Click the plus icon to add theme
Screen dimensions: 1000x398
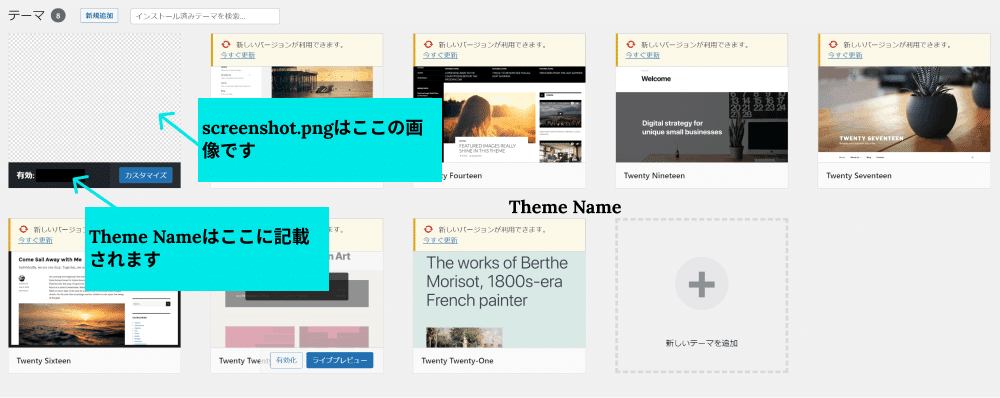point(702,284)
